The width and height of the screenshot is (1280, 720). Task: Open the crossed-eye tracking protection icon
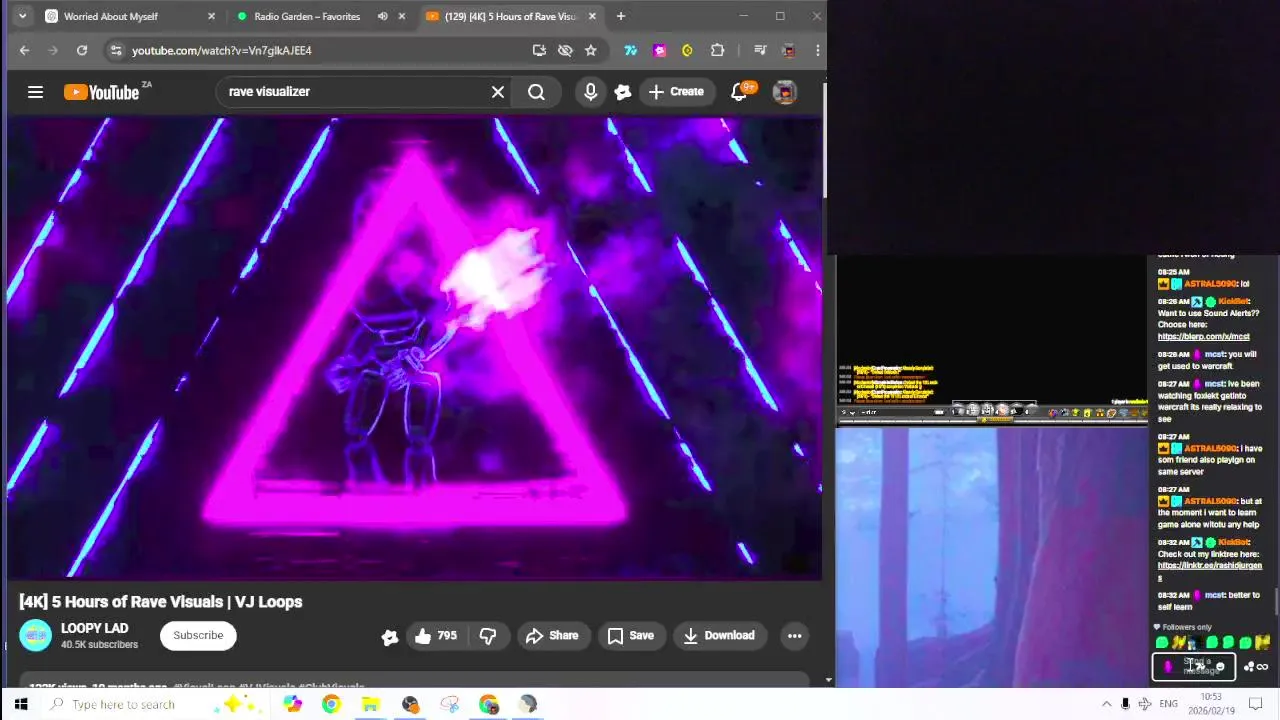pos(565,50)
